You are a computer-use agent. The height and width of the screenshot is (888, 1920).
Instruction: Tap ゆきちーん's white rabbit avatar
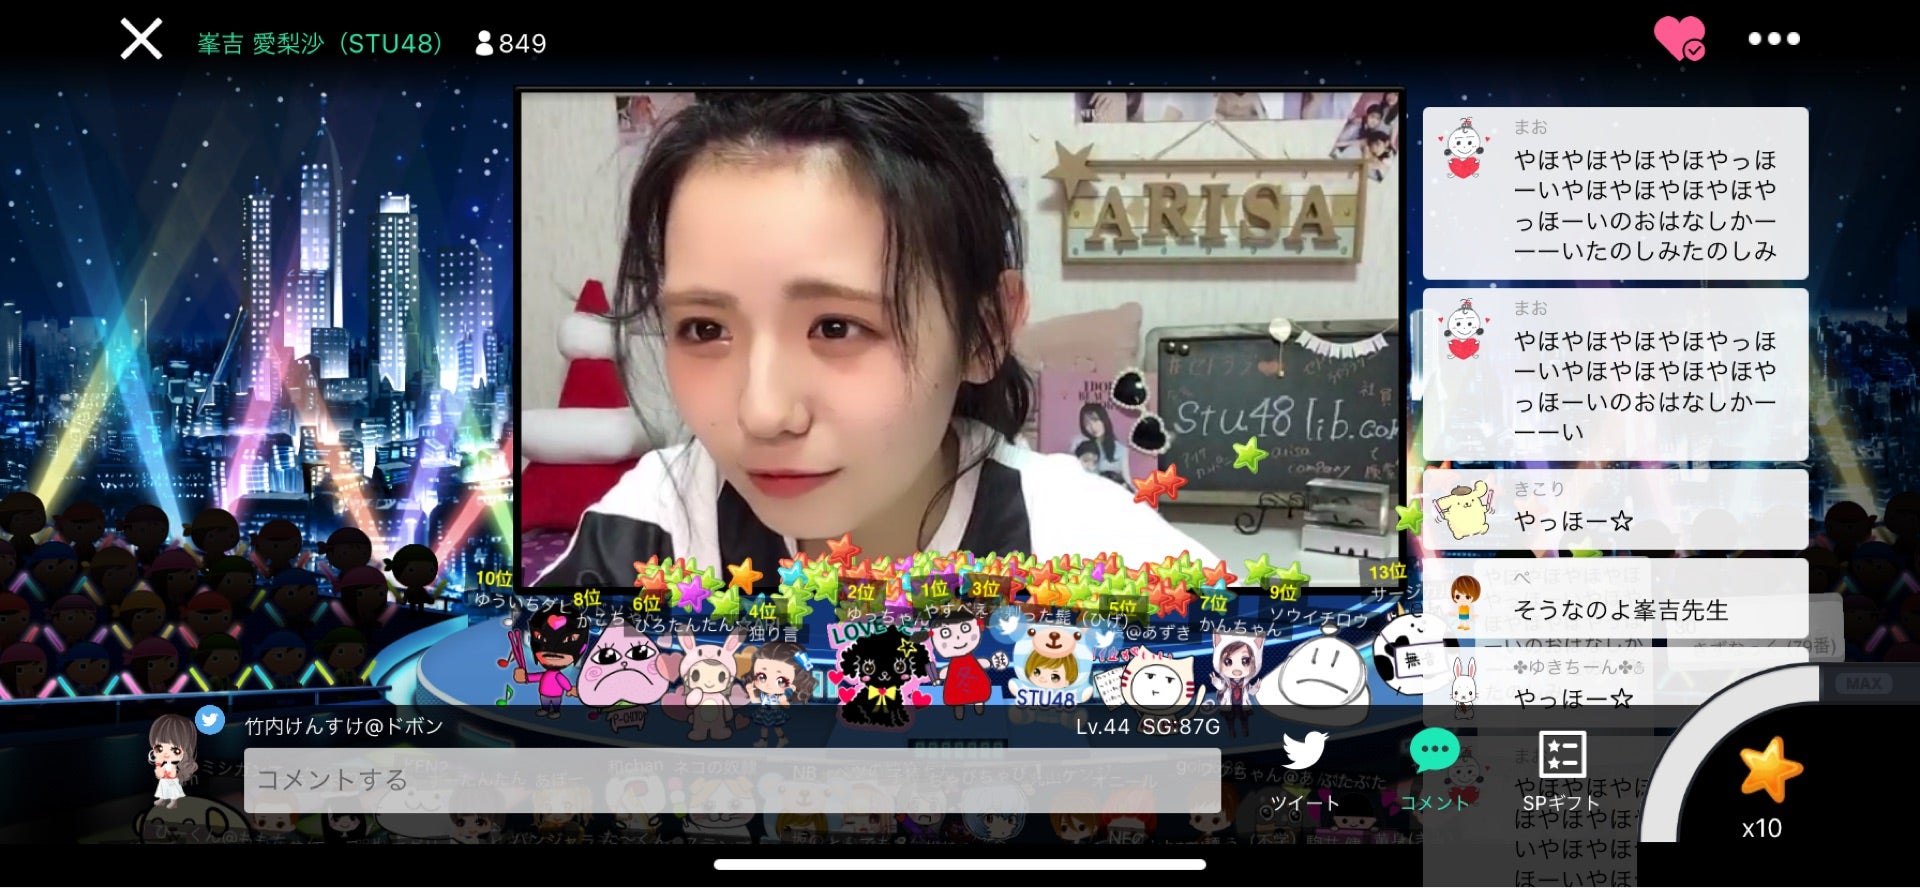coord(1464,687)
